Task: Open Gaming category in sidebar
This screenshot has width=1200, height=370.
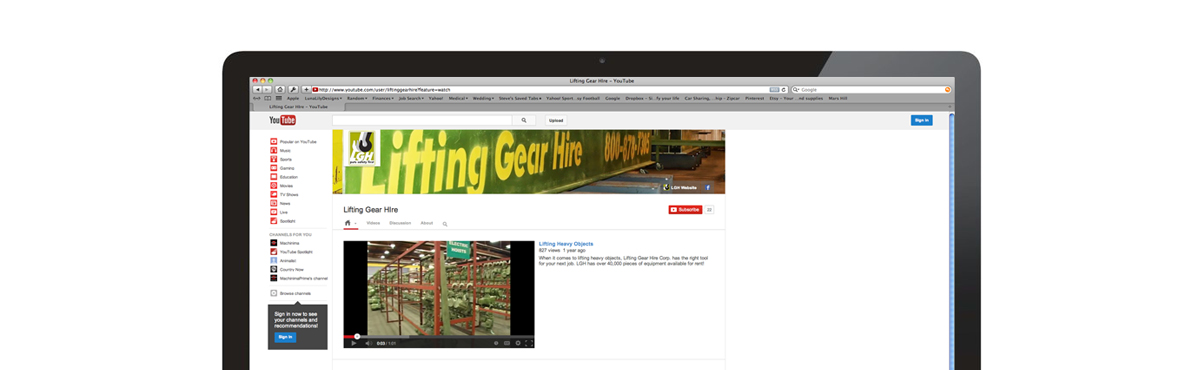Action: (283, 168)
